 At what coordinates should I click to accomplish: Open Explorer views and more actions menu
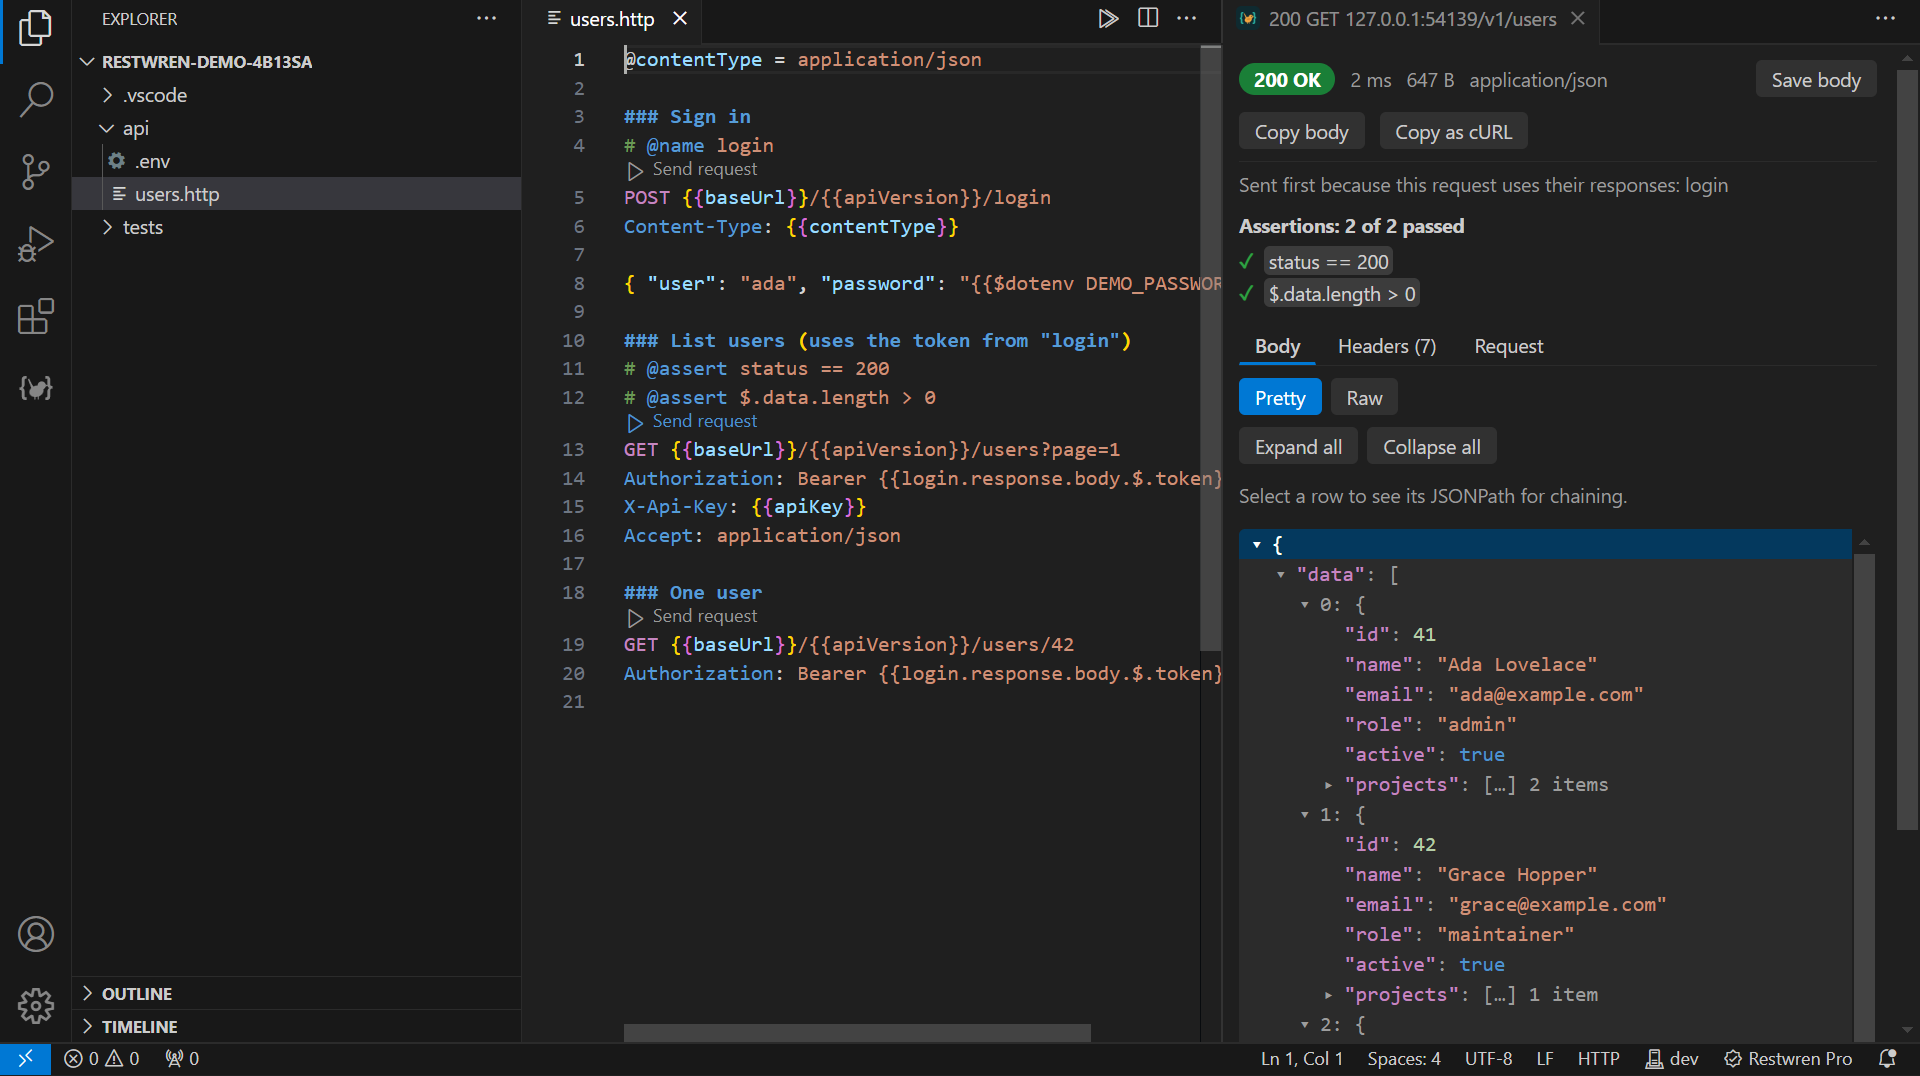coord(486,19)
